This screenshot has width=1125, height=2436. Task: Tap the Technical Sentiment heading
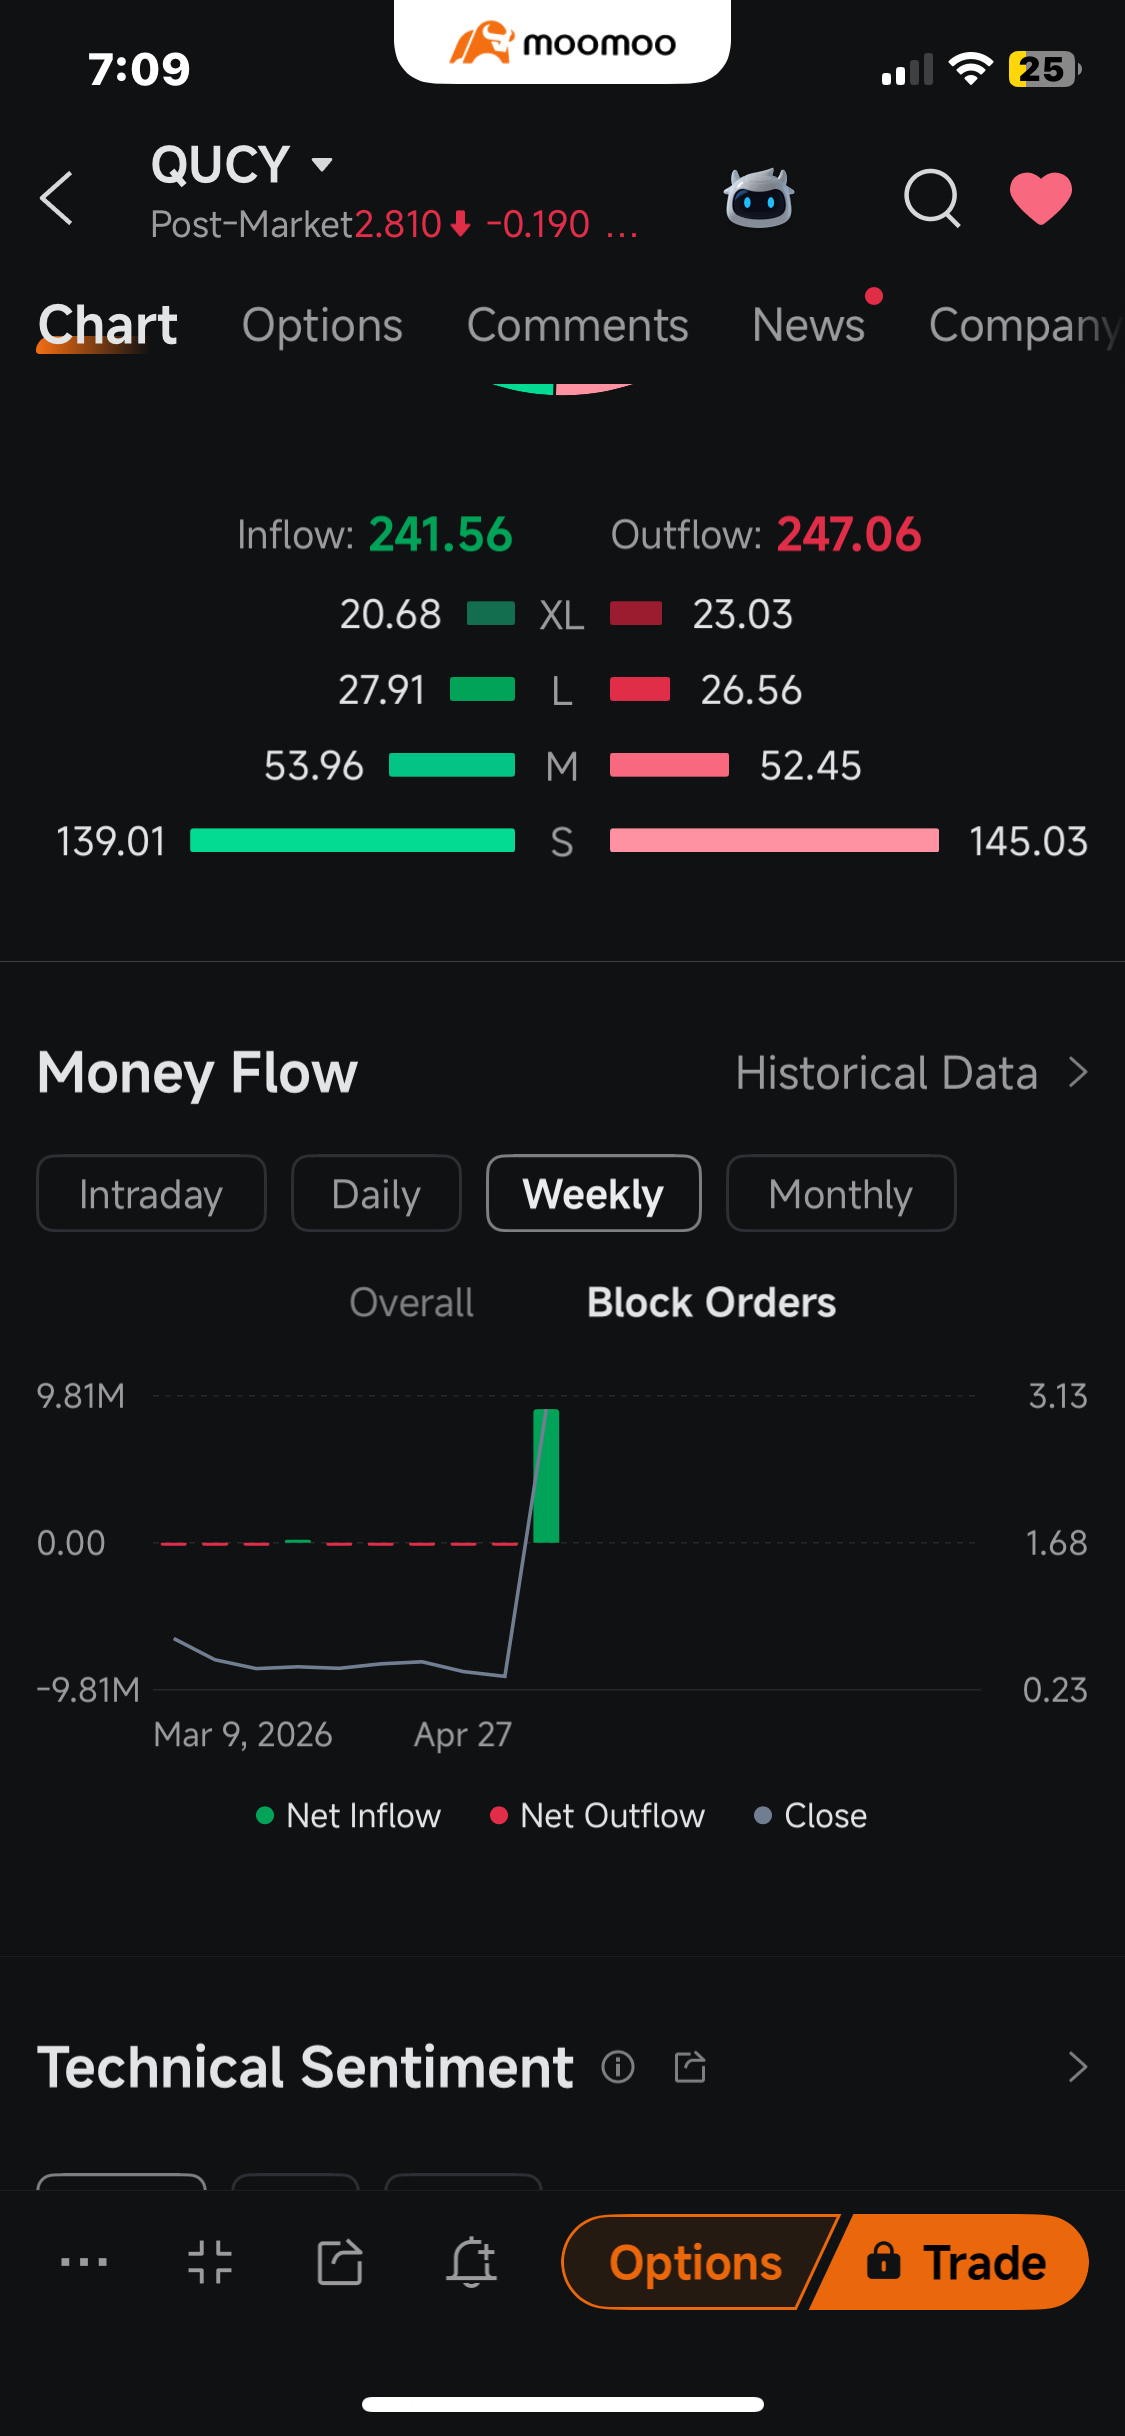click(305, 2067)
